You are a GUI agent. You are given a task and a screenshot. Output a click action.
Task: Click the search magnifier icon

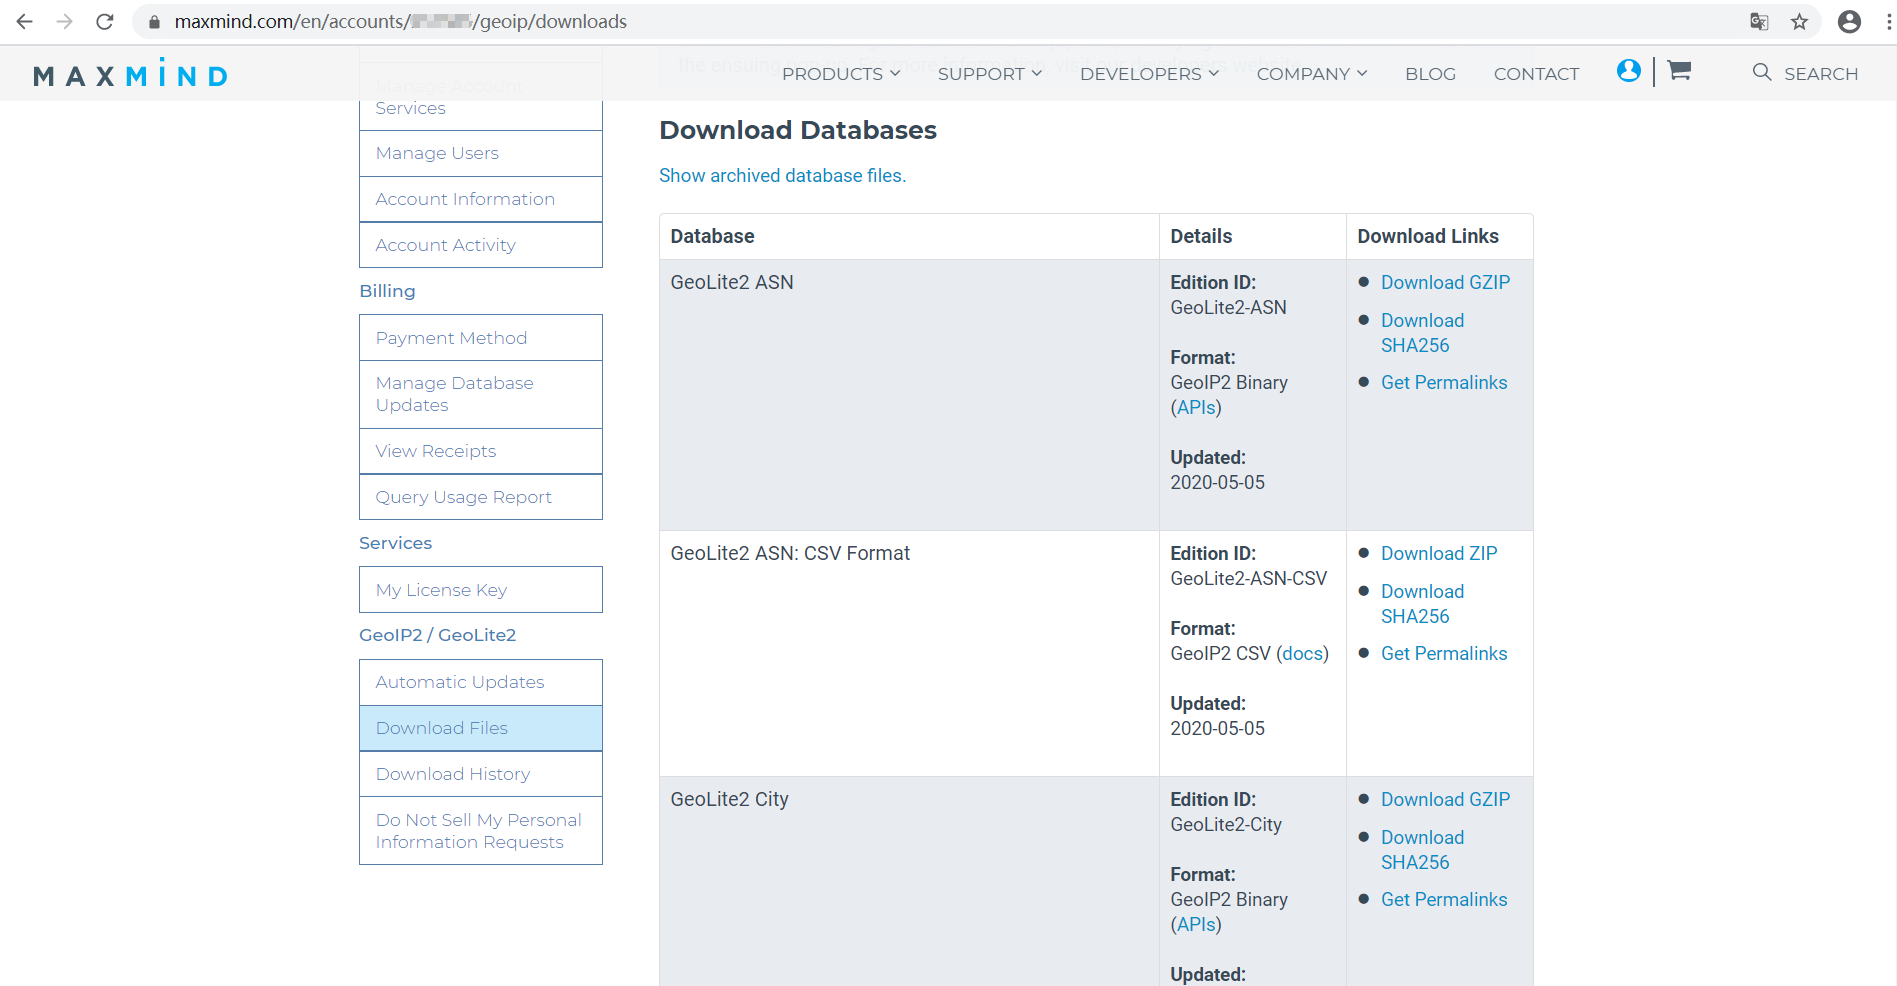[x=1762, y=72]
